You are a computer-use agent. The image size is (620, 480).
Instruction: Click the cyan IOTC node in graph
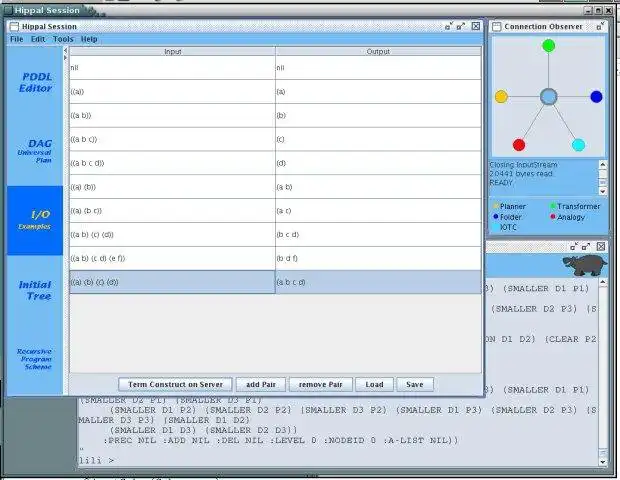tap(578, 145)
